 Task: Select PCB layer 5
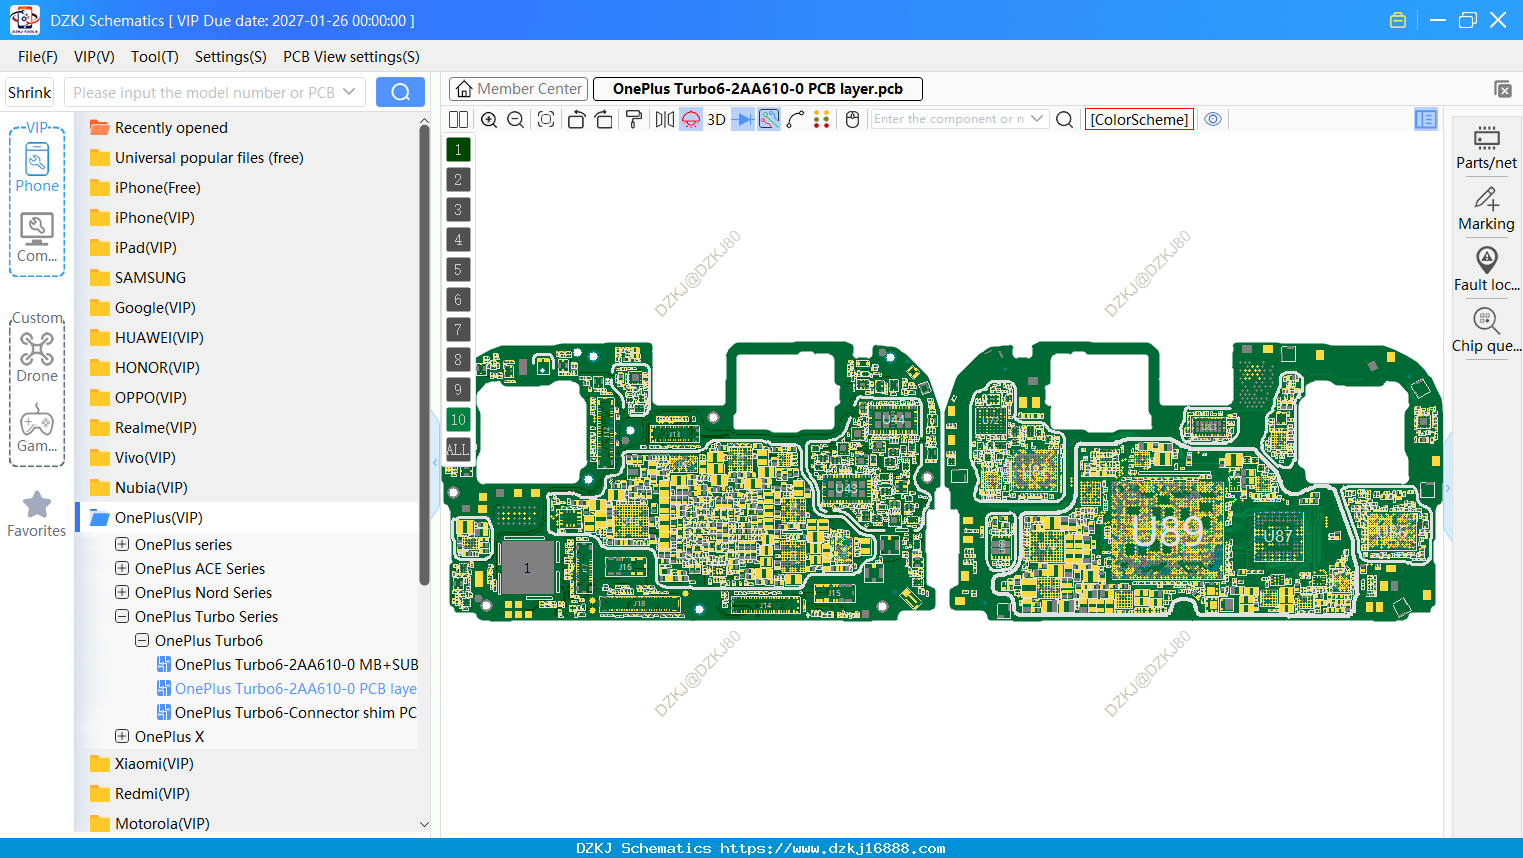coord(458,270)
